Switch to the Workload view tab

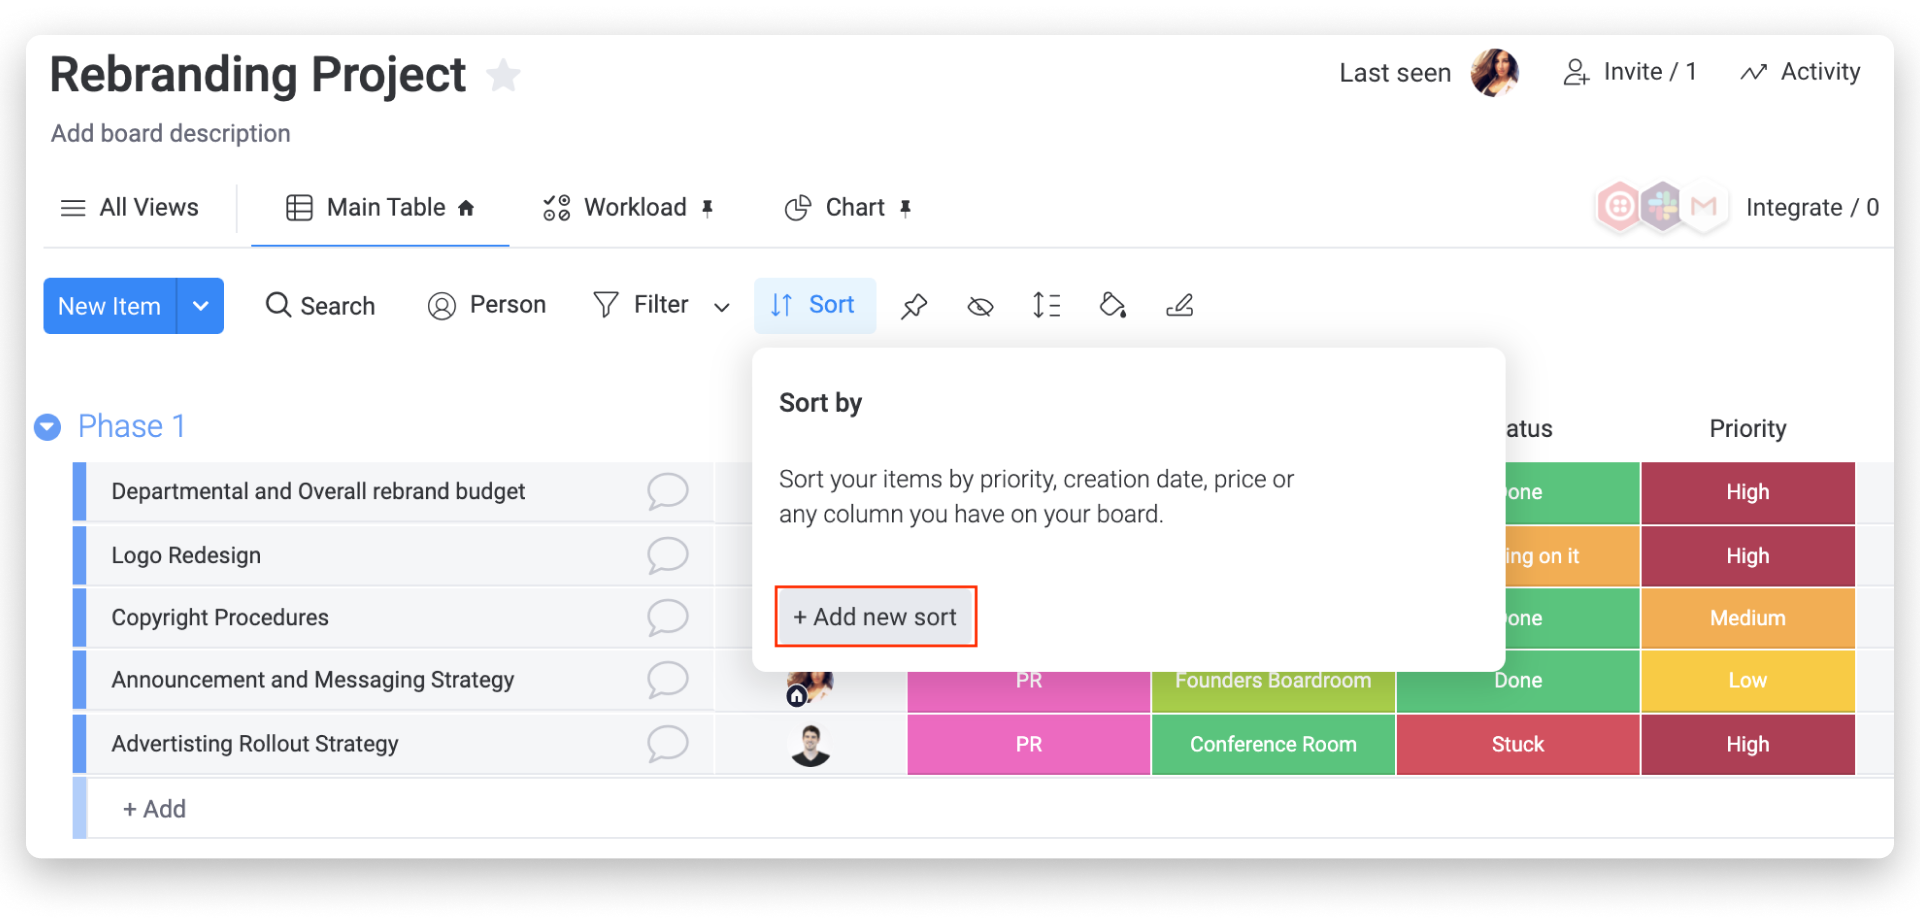pos(627,208)
